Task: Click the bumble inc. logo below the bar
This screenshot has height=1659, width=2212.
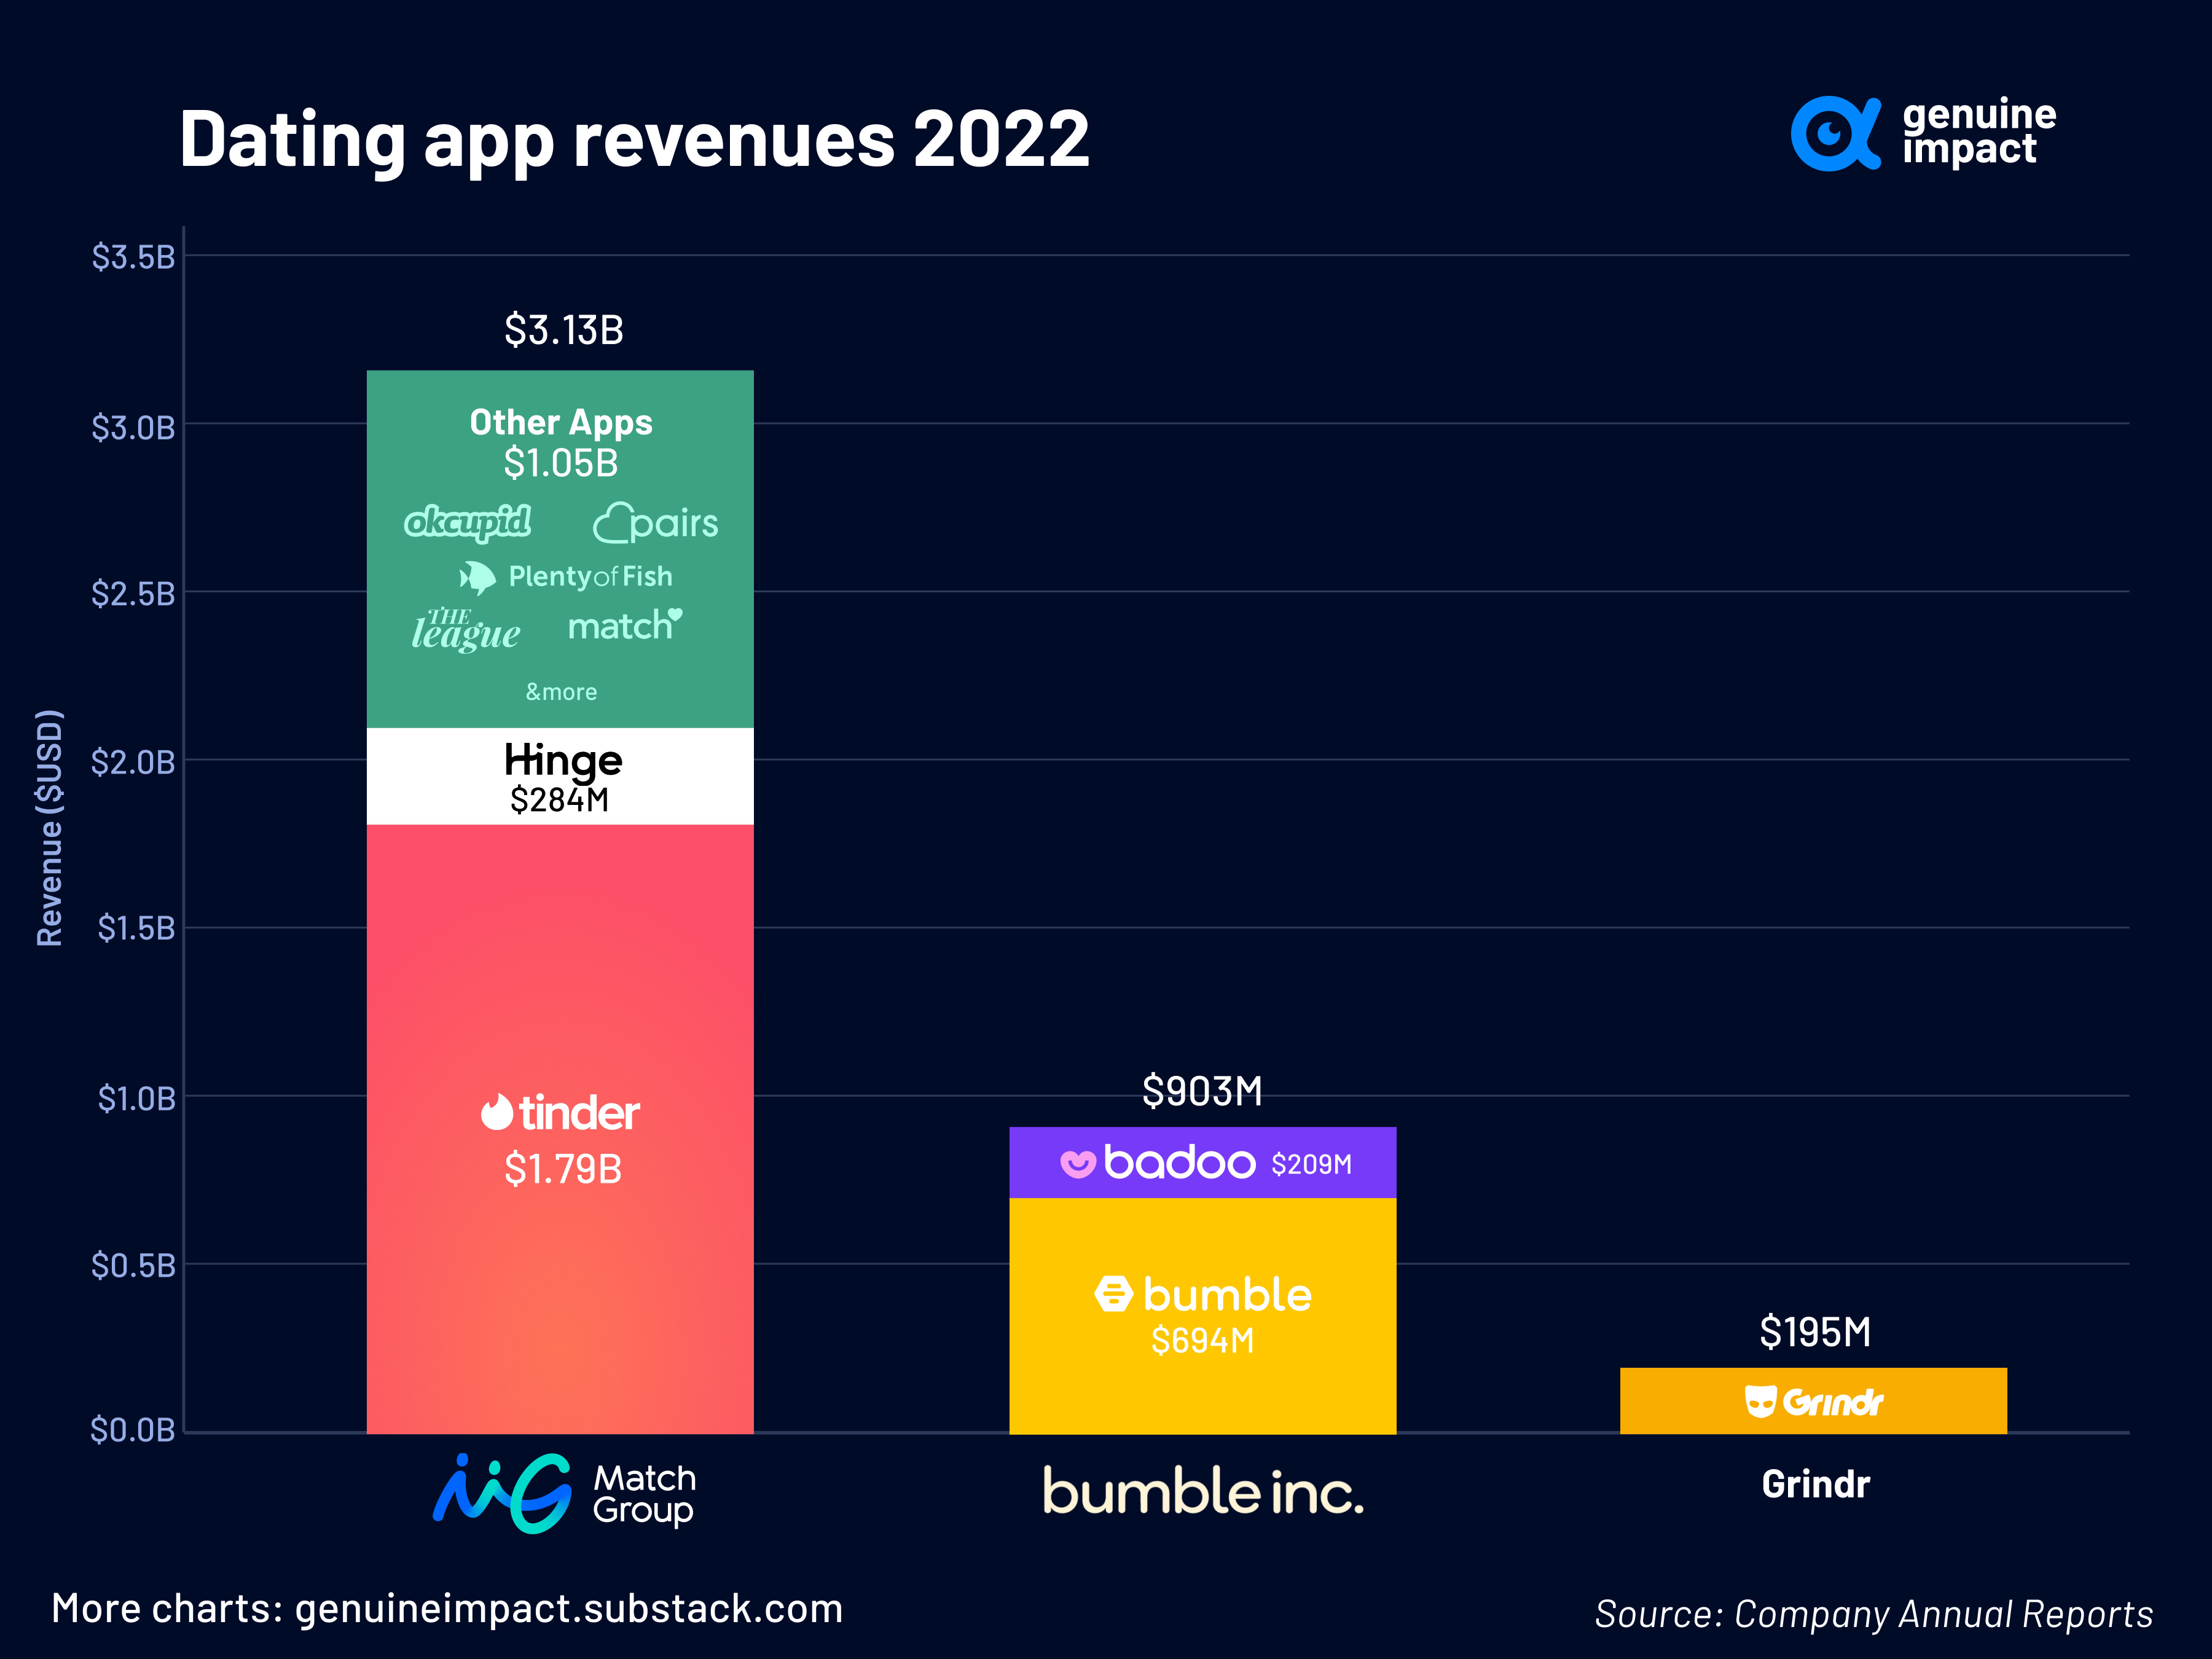Action: coord(1203,1491)
